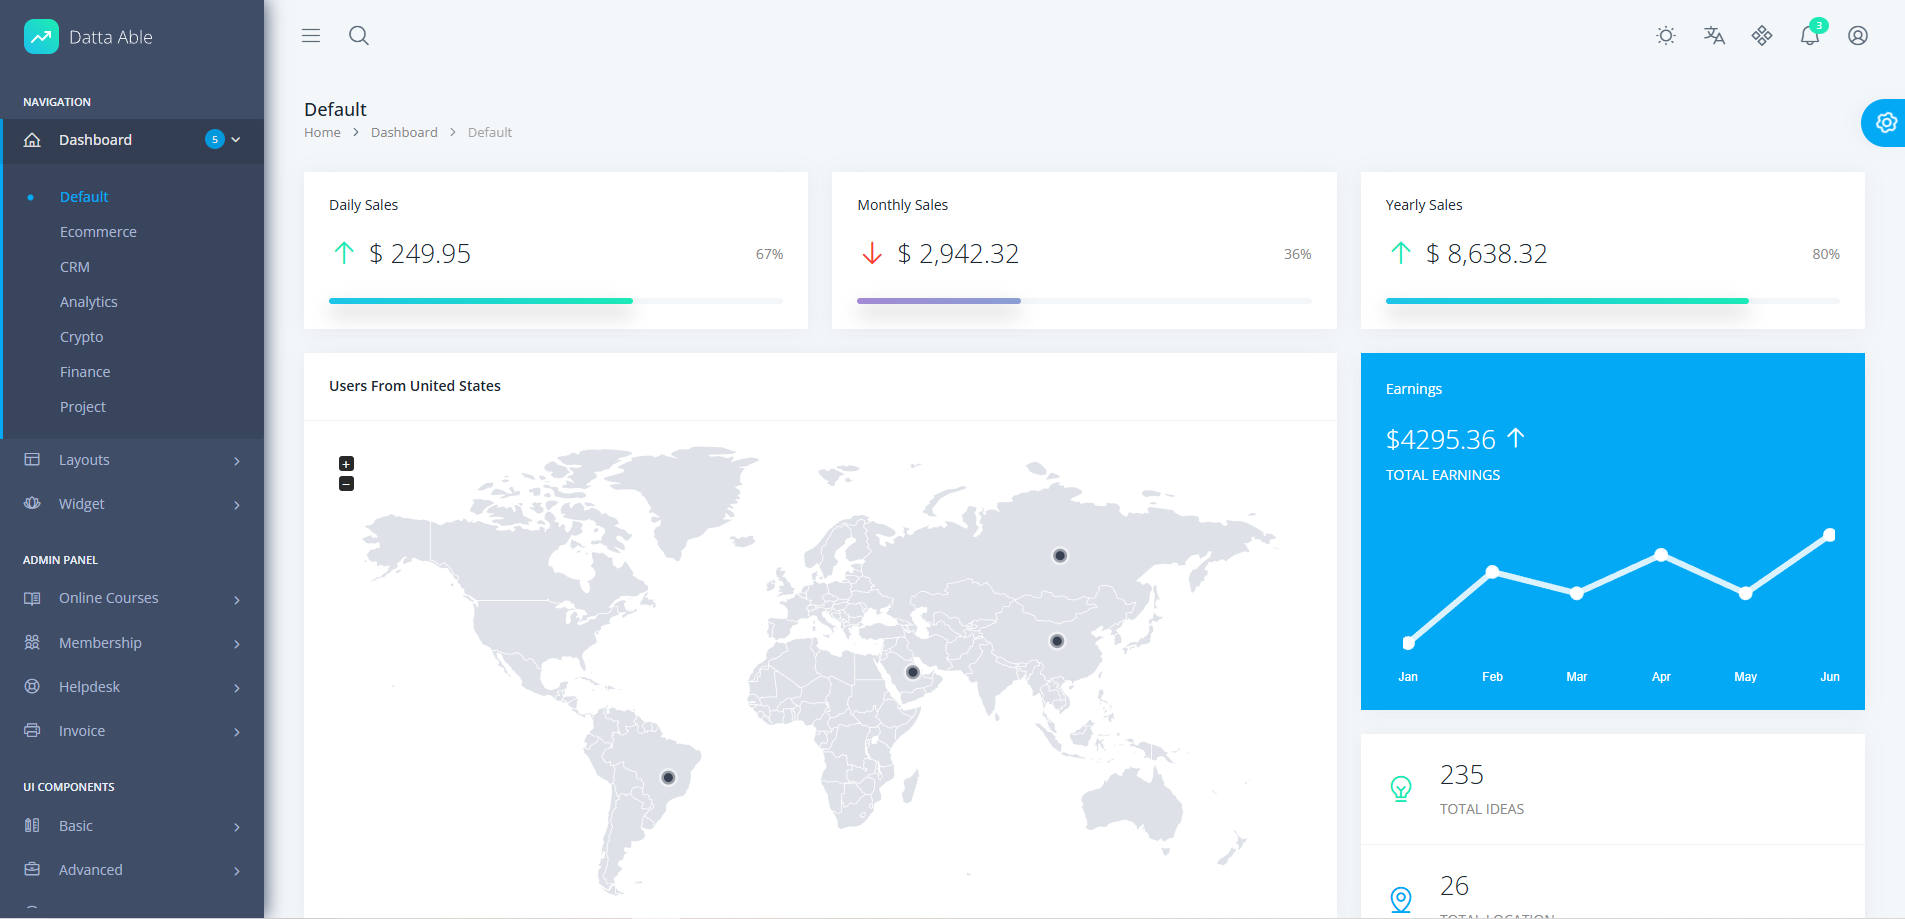1905x919 pixels.
Task: Select Analytics dashboard menu item
Action: tap(89, 302)
